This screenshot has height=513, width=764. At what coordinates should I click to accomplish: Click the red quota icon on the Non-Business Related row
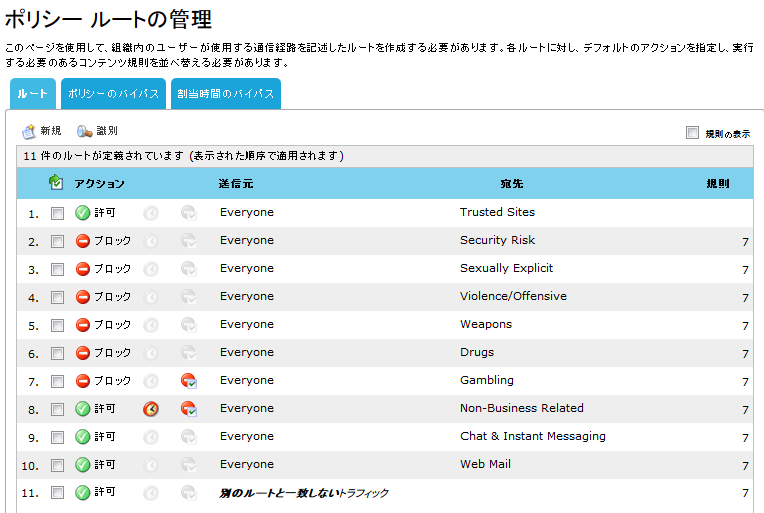click(189, 409)
